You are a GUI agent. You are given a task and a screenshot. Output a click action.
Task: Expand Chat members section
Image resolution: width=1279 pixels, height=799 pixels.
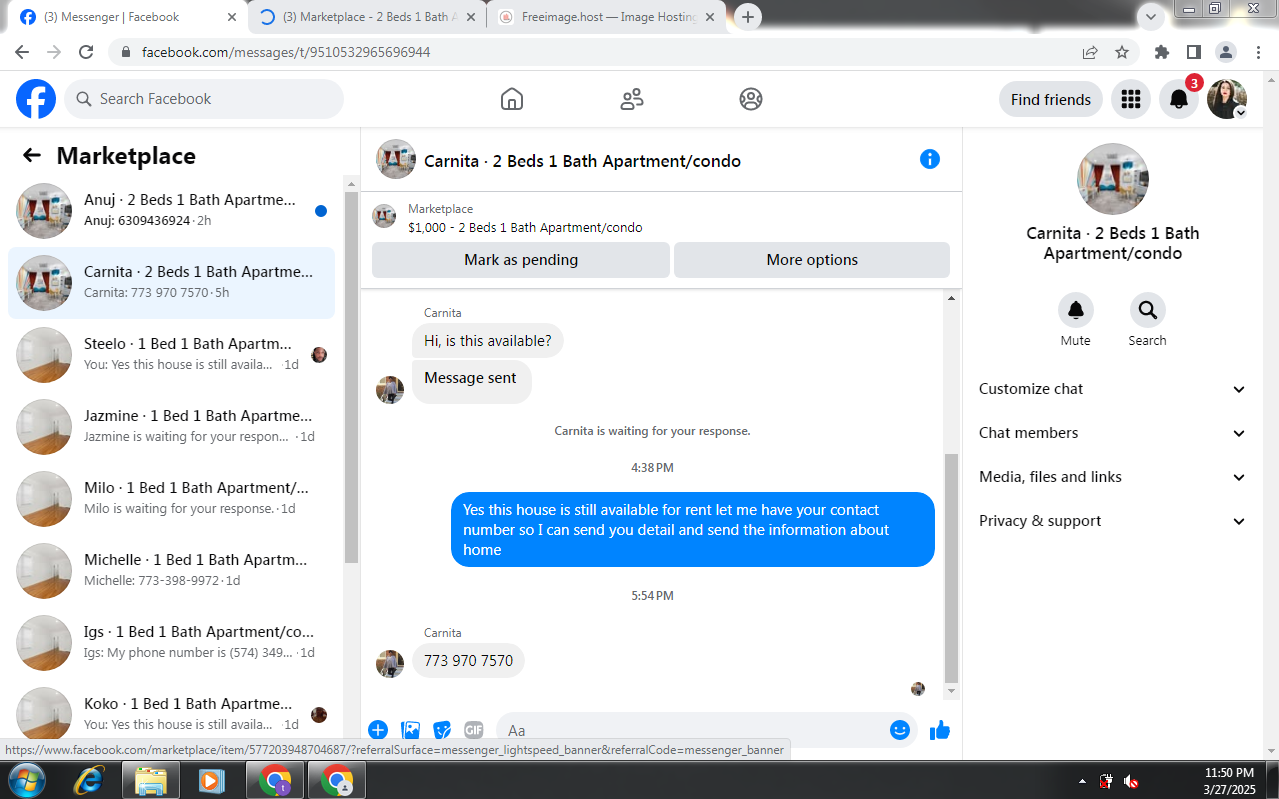point(1112,433)
